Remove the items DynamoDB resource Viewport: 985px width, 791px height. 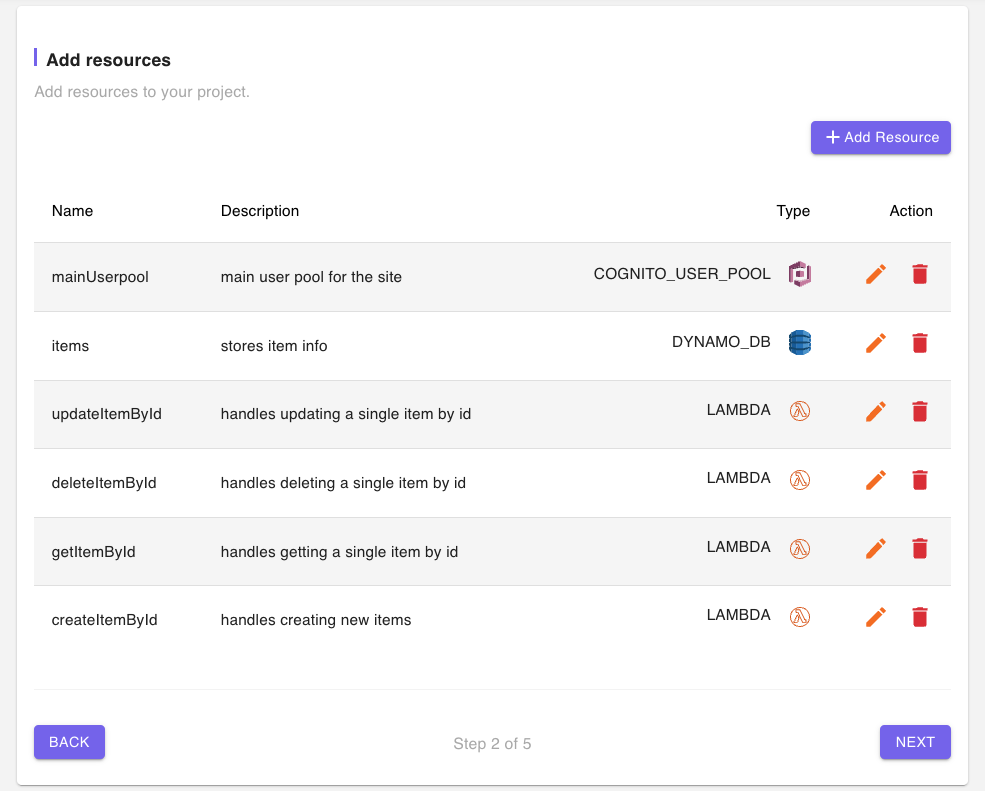pyautogui.click(x=920, y=343)
